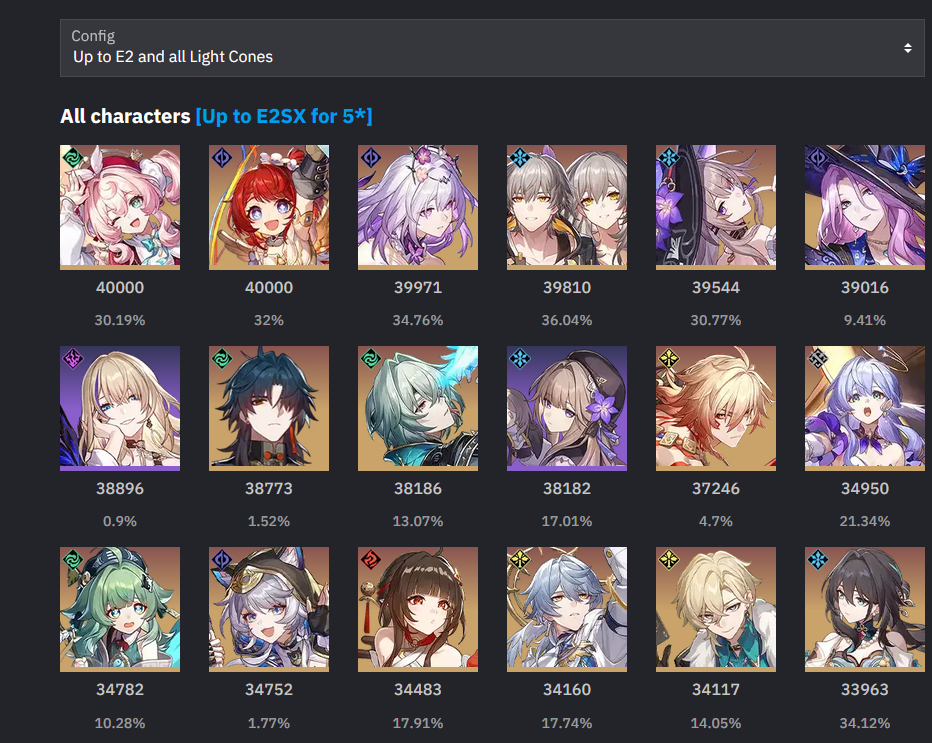Open the character portrait with score 39971
Image resolution: width=932 pixels, height=743 pixels.
418,207
